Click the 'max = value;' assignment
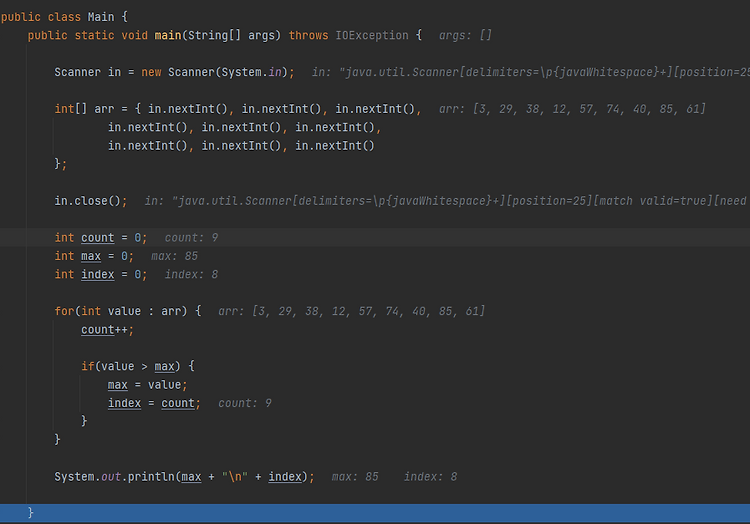Screen dimensions: 750x524 [x=147, y=385]
